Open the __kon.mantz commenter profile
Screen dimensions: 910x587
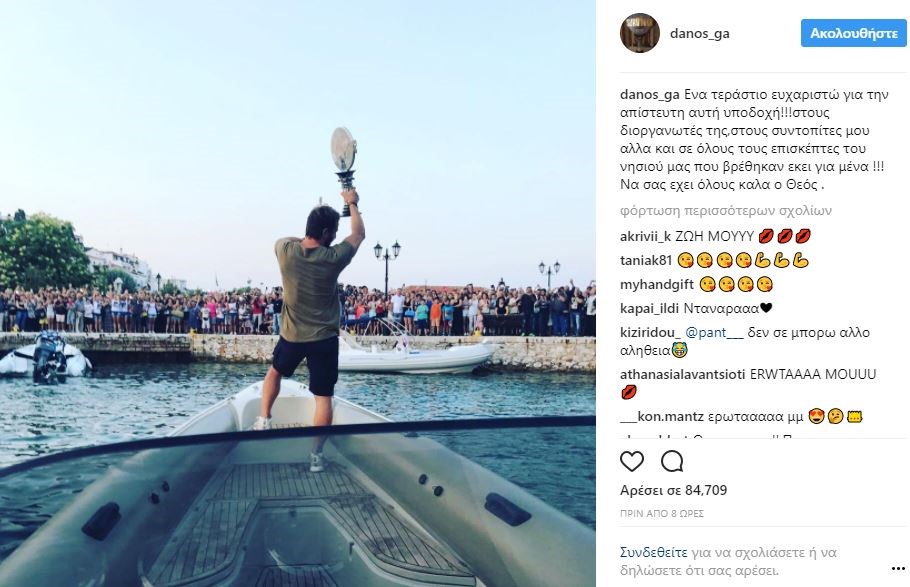tap(662, 416)
